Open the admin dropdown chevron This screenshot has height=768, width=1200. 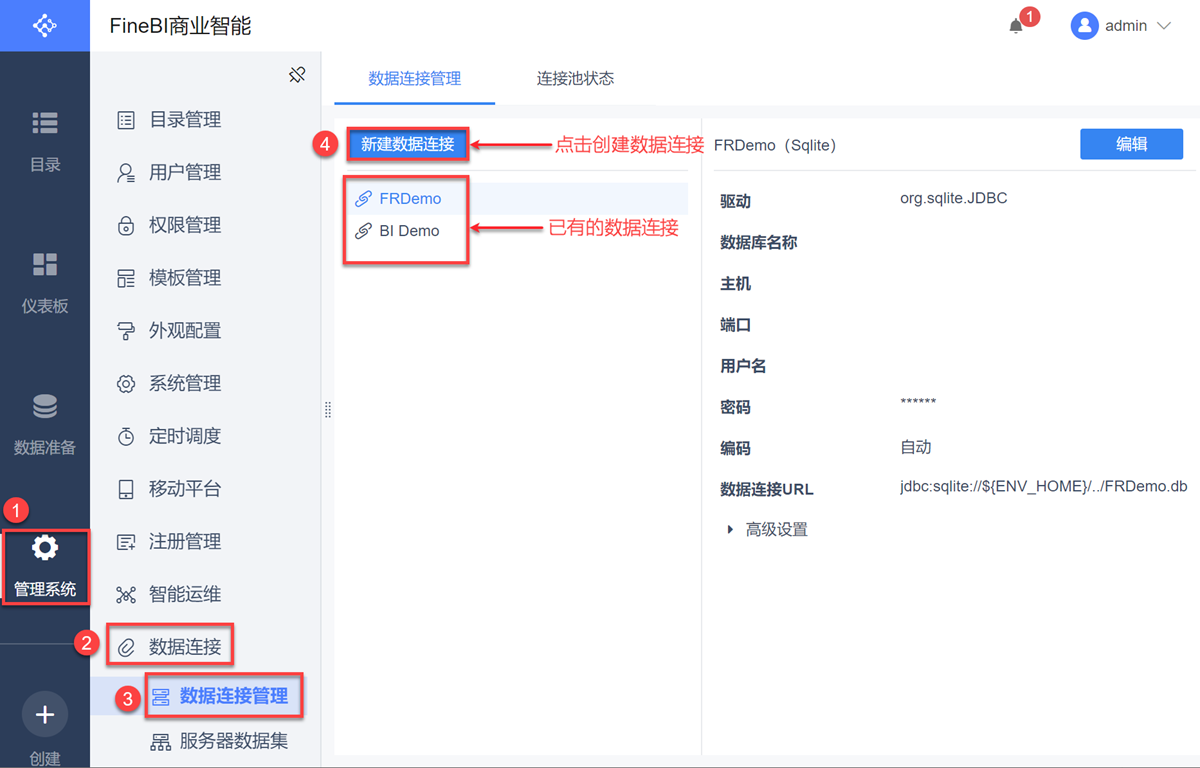tap(1163, 26)
